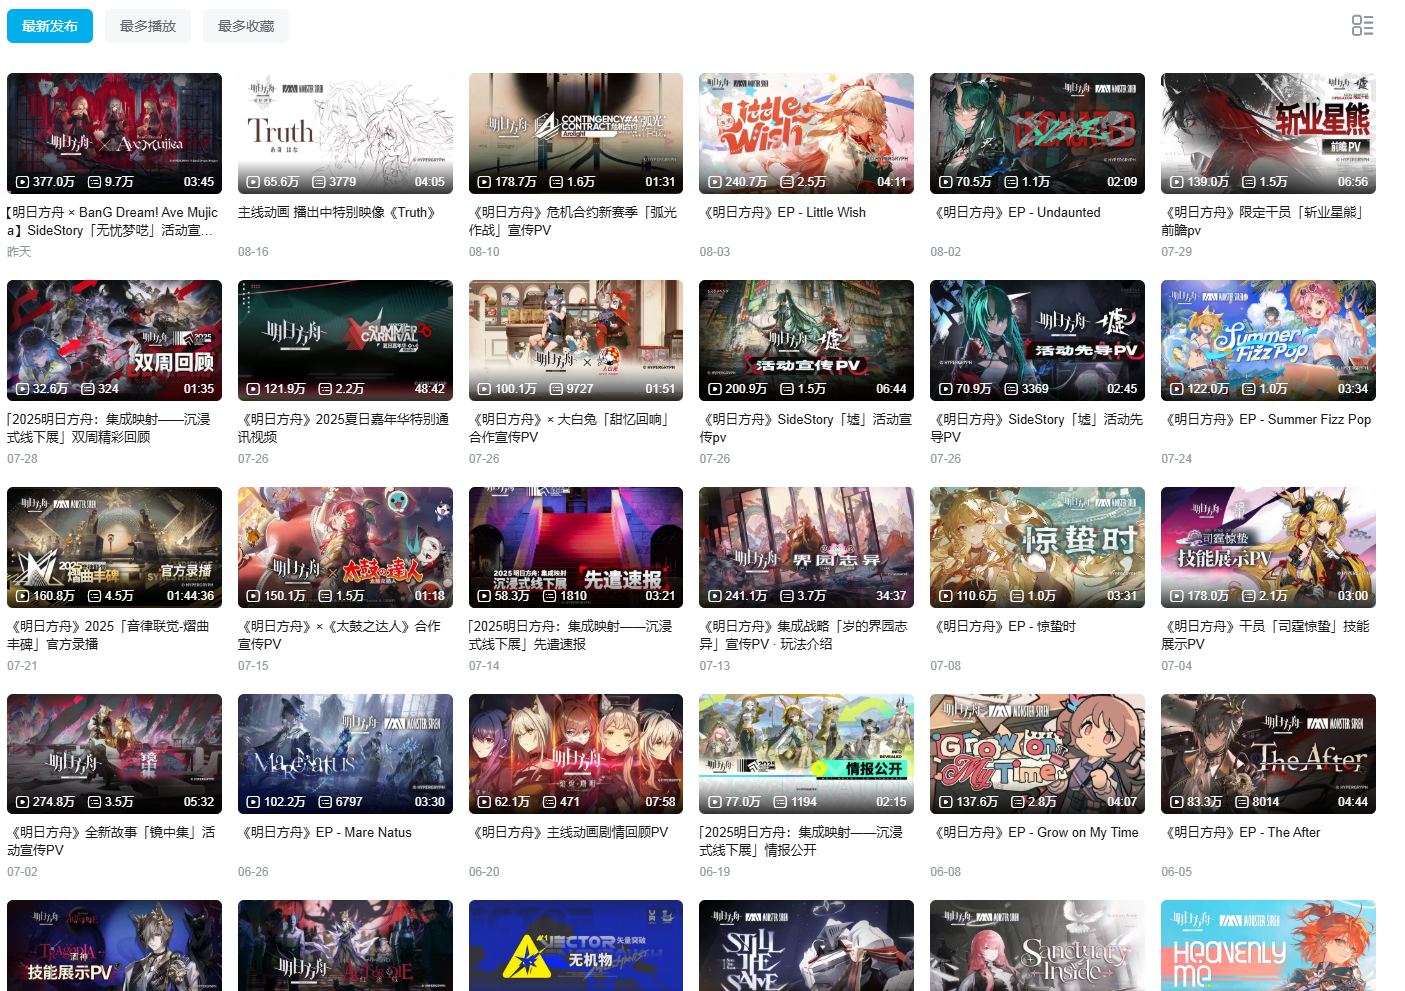Click play-count icon on Undaunted thumbnail
This screenshot has height=991, width=1405.
coord(946,182)
